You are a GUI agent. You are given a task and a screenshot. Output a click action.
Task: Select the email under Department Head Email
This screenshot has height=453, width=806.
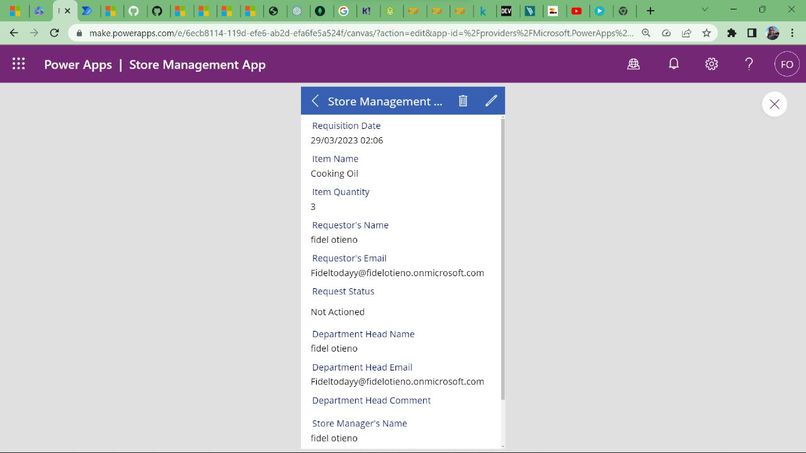coord(397,382)
